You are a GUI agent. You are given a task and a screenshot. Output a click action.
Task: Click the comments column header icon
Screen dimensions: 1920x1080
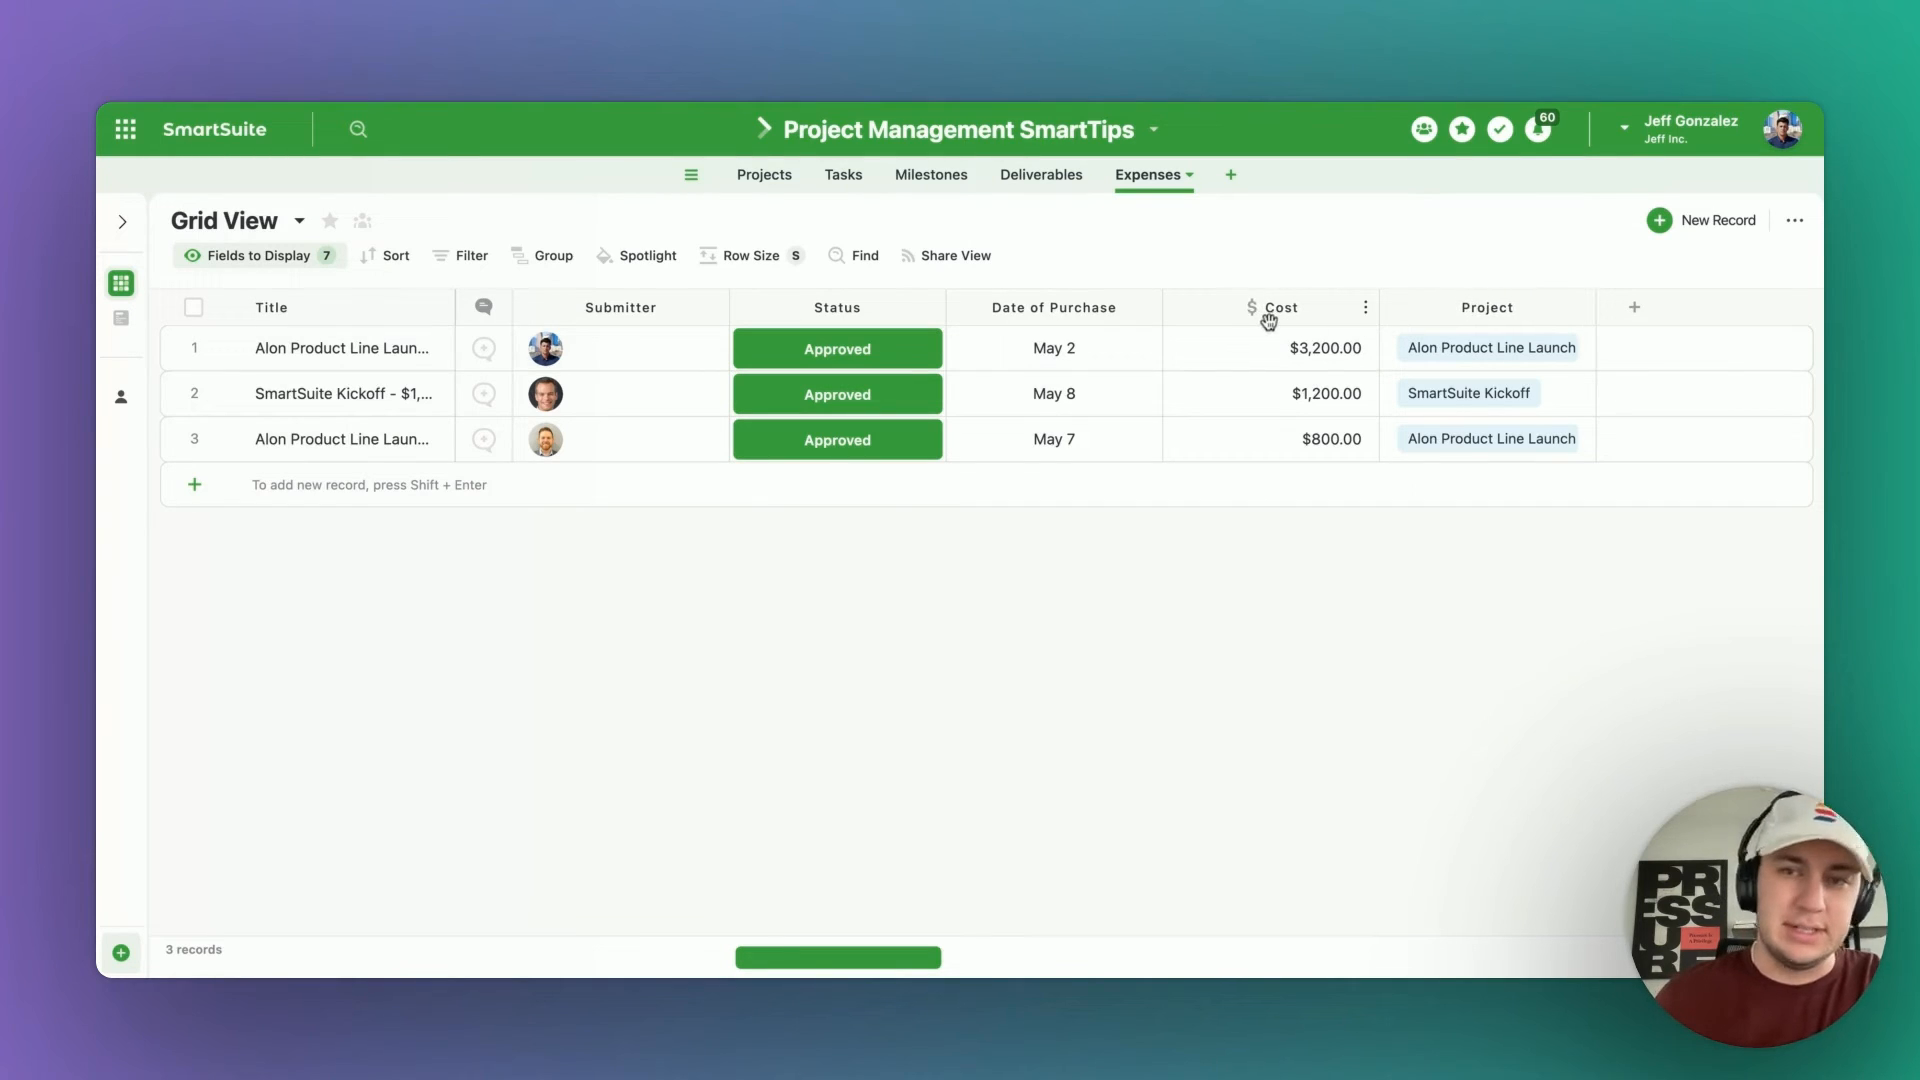(484, 307)
